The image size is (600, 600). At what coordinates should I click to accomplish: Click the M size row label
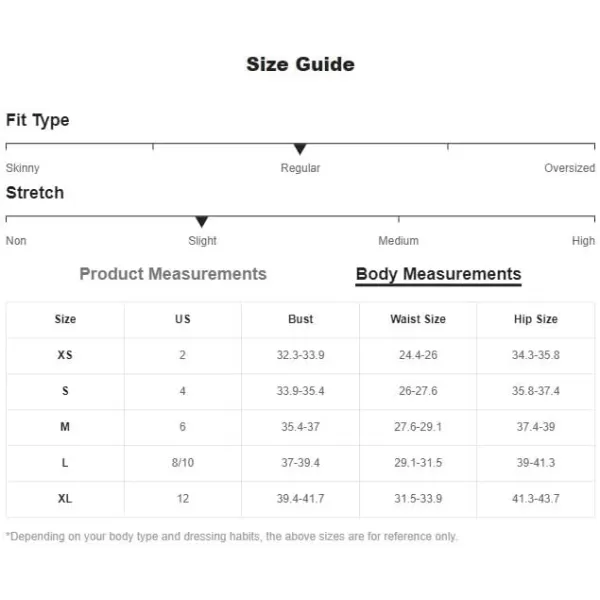(65, 427)
